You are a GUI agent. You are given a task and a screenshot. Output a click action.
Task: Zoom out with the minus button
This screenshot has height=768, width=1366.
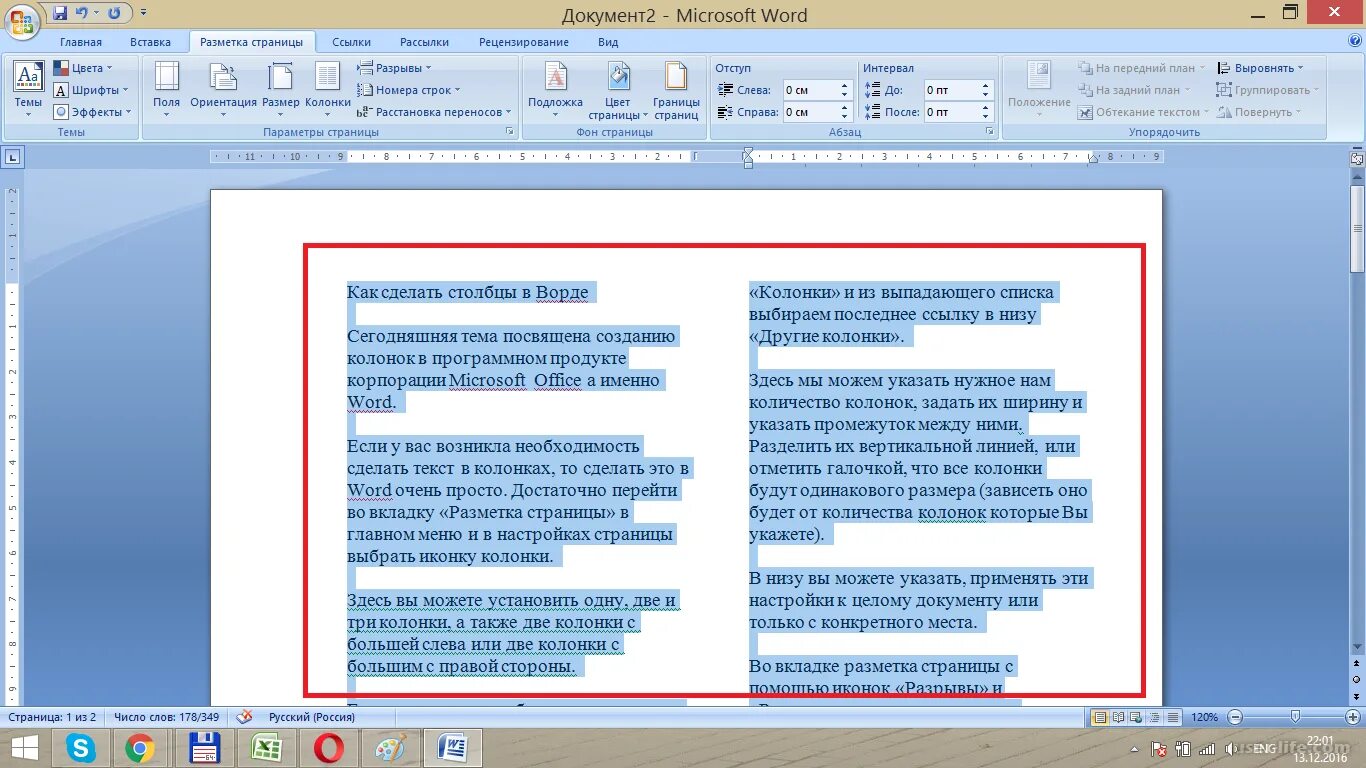(x=1236, y=717)
